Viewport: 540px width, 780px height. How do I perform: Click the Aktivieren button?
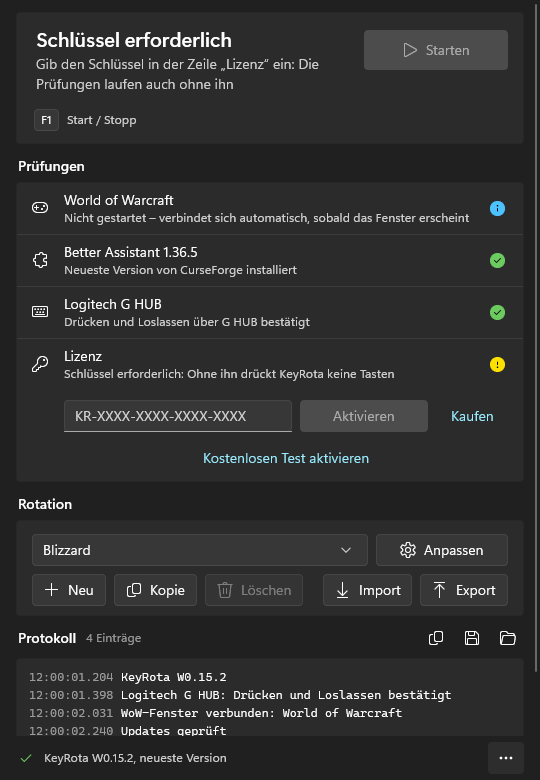click(x=363, y=416)
